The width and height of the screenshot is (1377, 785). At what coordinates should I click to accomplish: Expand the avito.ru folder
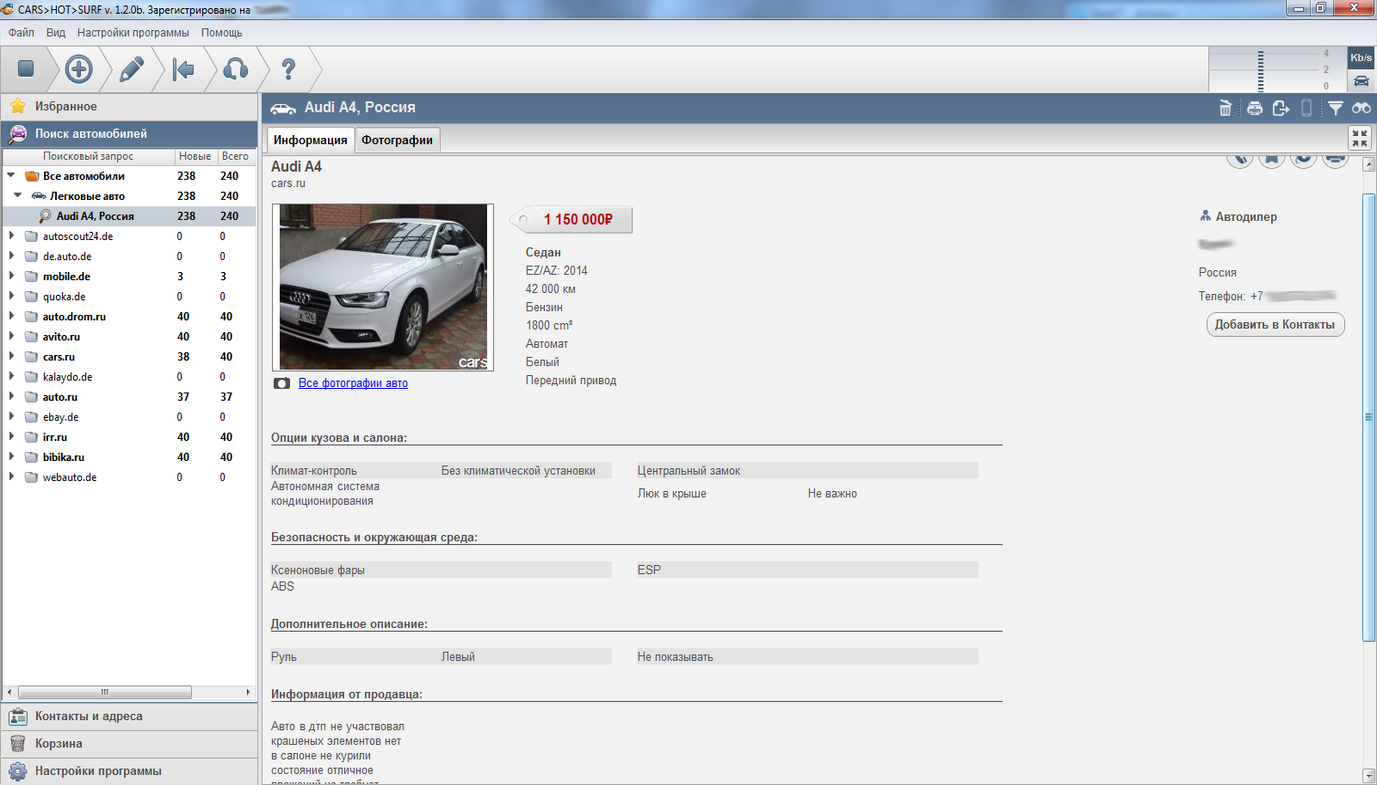pyautogui.click(x=11, y=337)
